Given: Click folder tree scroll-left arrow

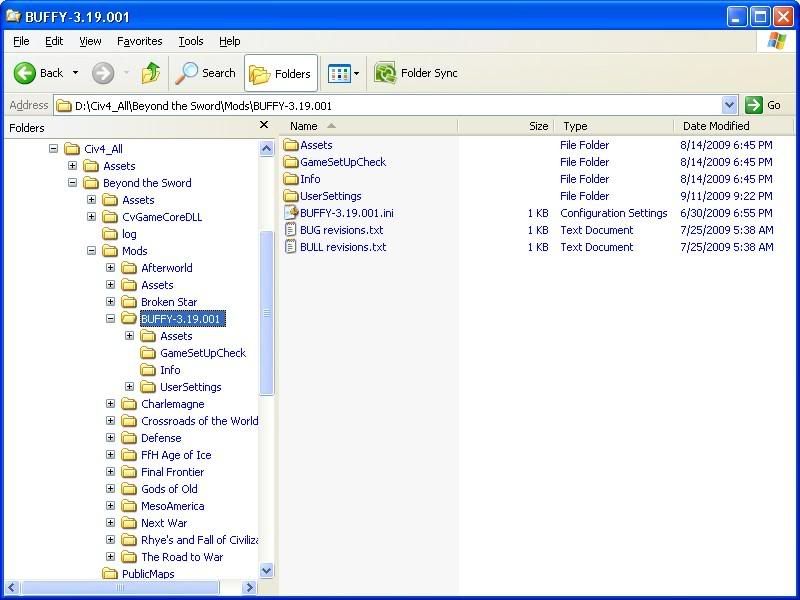Looking at the screenshot, I should tap(13, 587).
